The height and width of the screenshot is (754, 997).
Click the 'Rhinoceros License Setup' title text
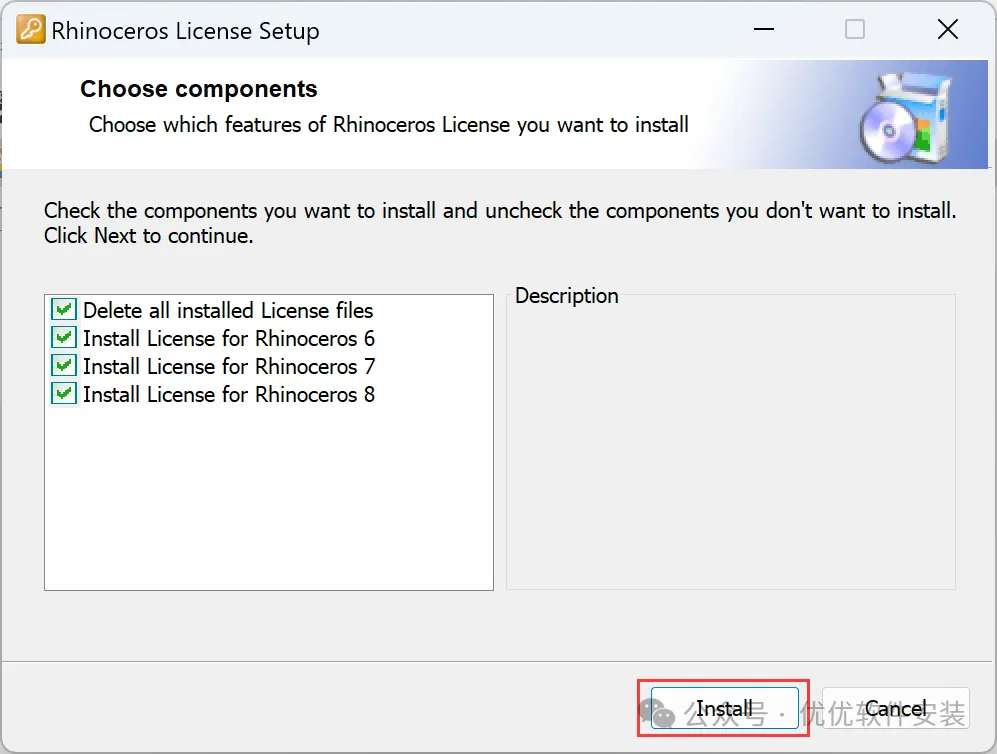(x=185, y=31)
